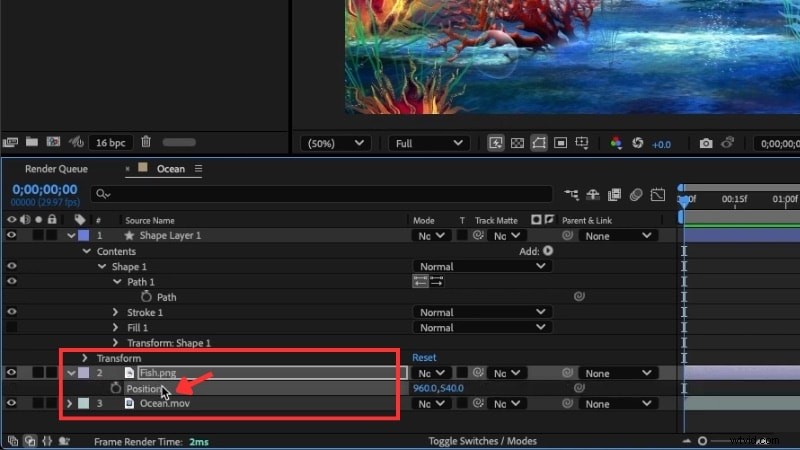The width and height of the screenshot is (800, 450).
Task: Enable the Position stopwatch for Fish.png
Action: point(116,388)
